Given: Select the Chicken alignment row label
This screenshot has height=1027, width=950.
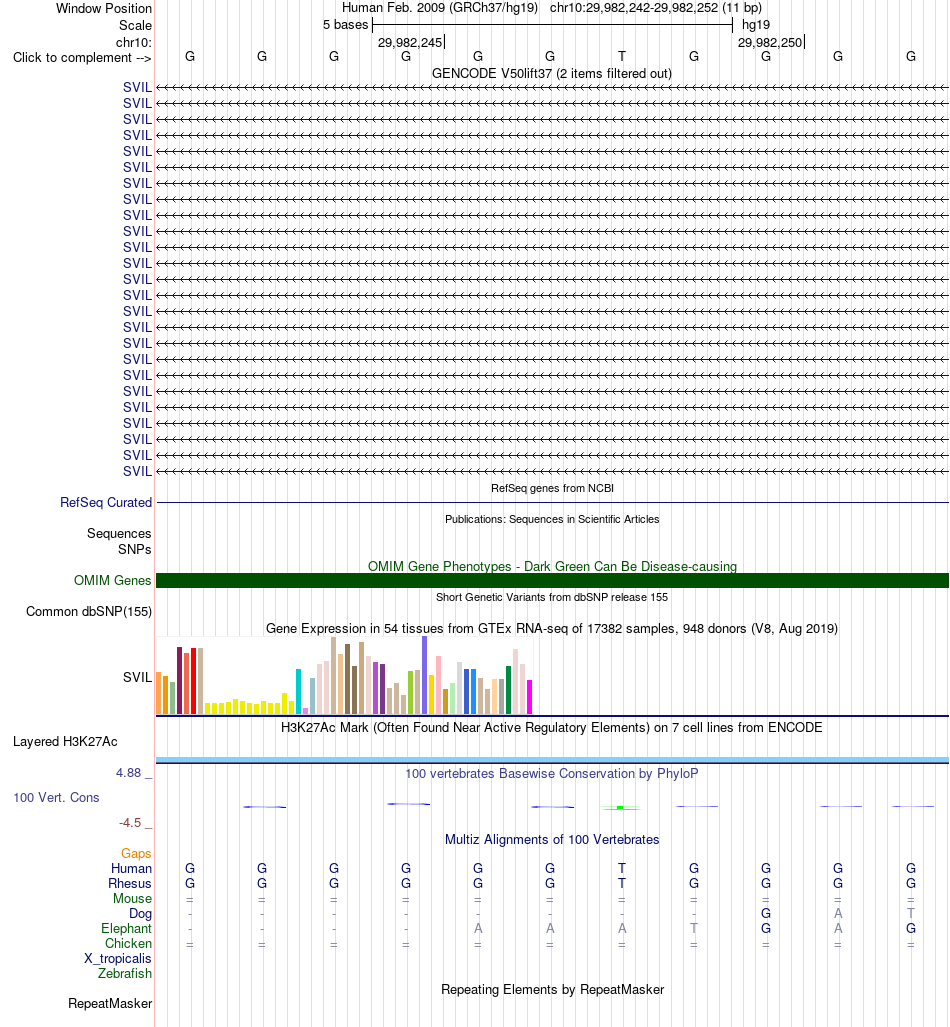Looking at the screenshot, I should click(x=128, y=944).
